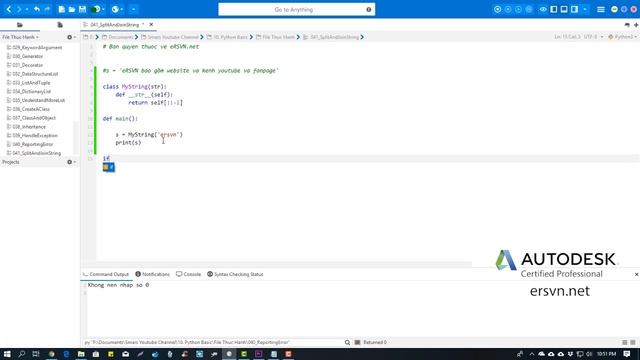This screenshot has height=360, width=640.
Task: Open the pane layout dropdown arrow
Action: [x=585, y=9]
